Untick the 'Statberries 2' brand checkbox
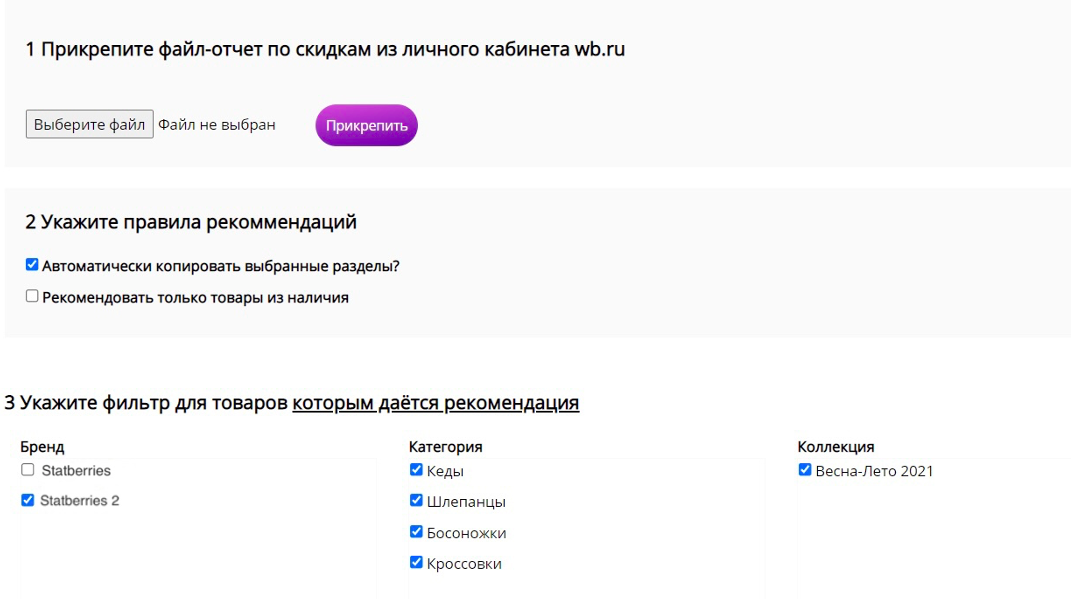This screenshot has height=599, width=1080. (28, 501)
